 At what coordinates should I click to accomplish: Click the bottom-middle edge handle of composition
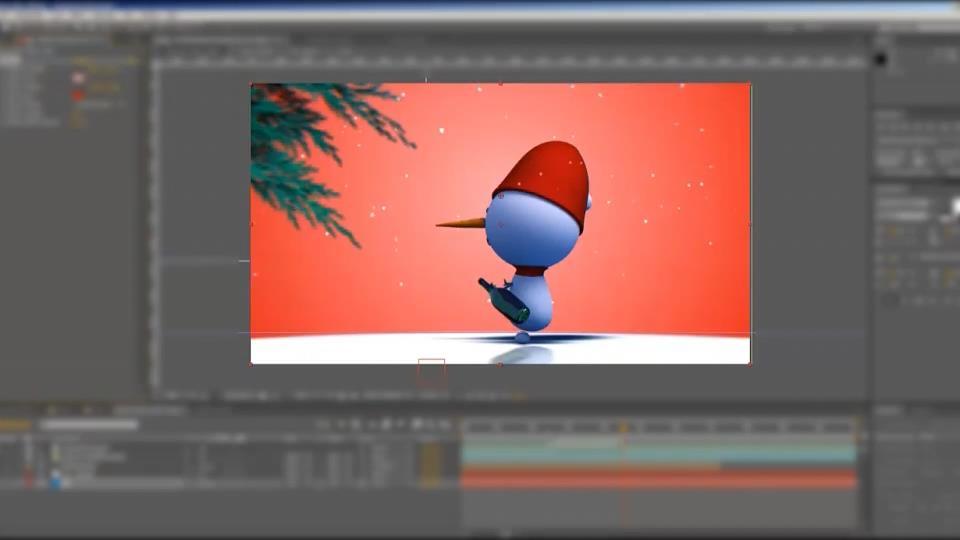[x=501, y=364]
